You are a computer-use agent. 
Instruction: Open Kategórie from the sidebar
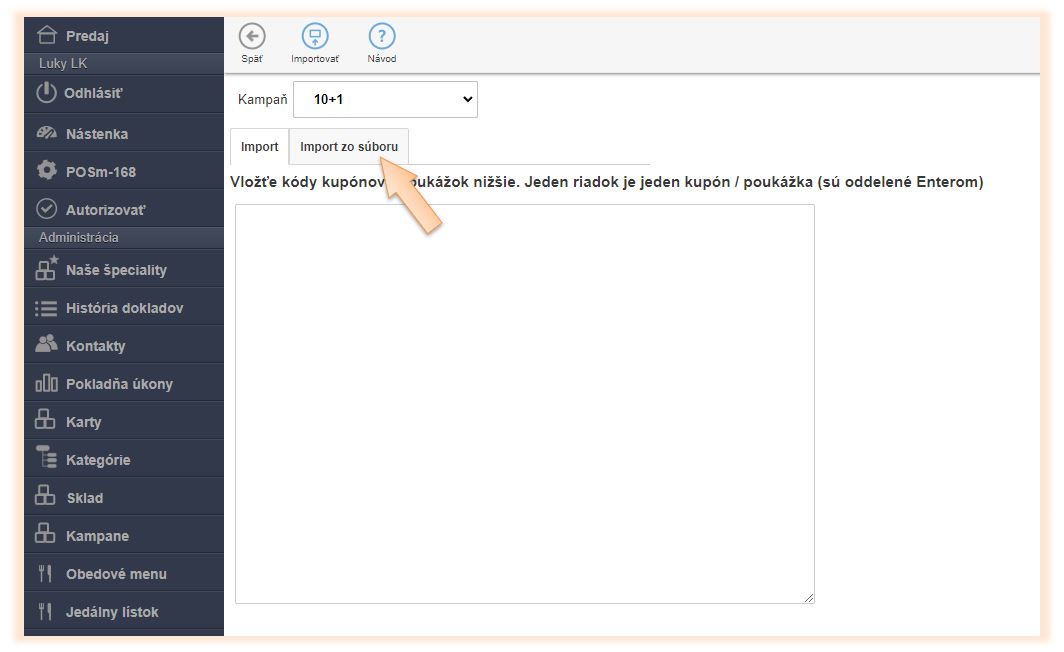[x=98, y=460]
